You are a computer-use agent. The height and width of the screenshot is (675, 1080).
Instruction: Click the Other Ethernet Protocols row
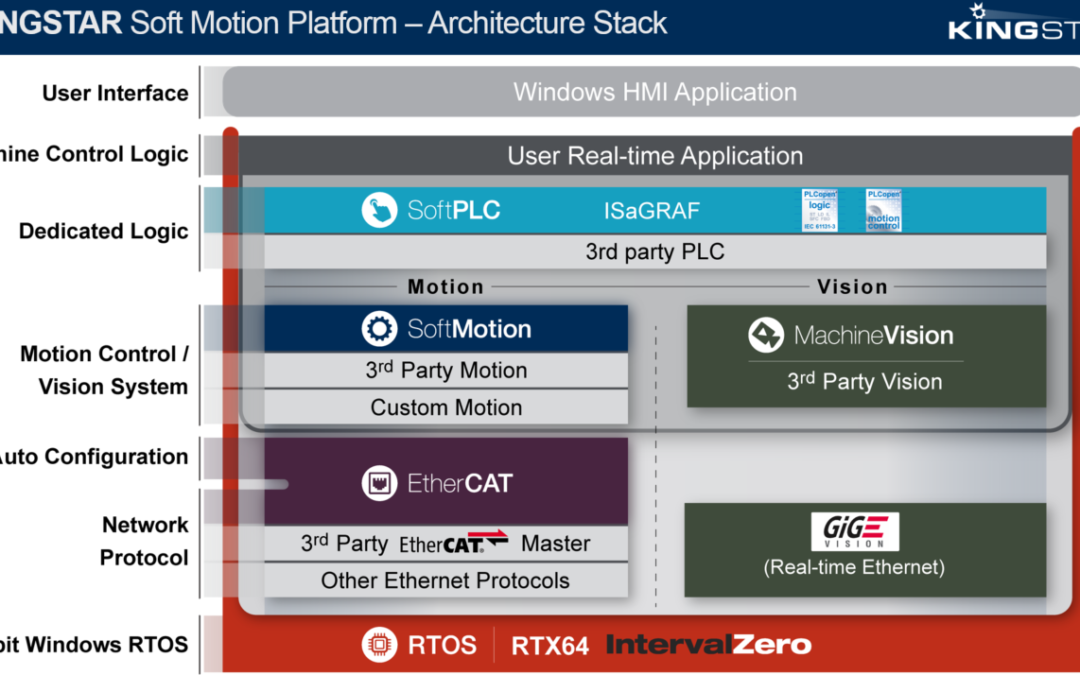click(x=446, y=581)
